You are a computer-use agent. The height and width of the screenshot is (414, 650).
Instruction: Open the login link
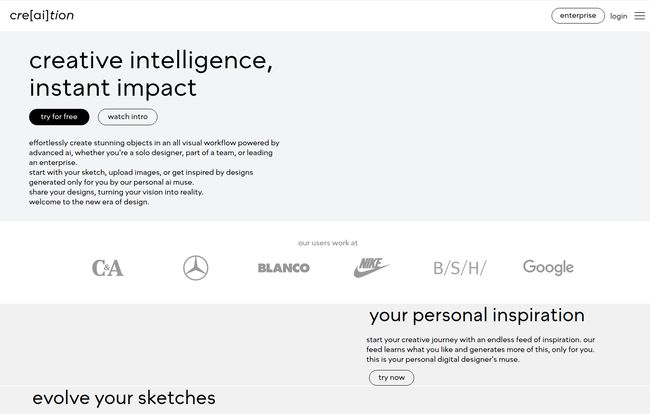(x=618, y=16)
